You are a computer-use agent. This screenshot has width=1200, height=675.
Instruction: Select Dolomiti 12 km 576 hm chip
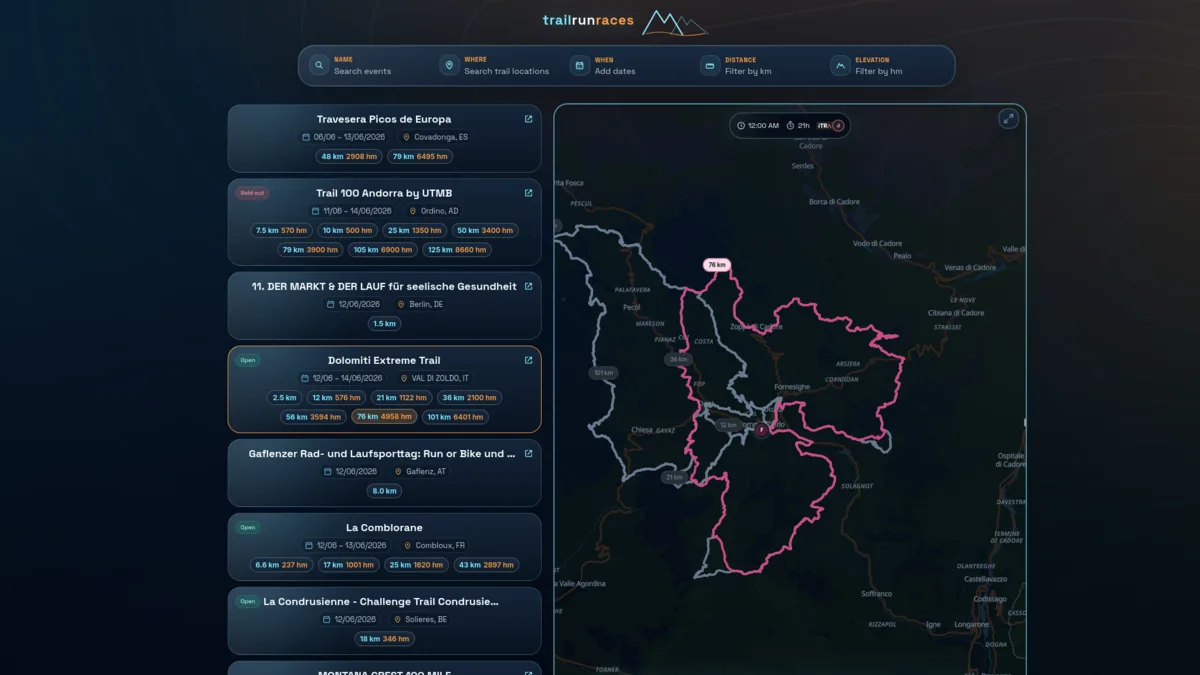(336, 397)
